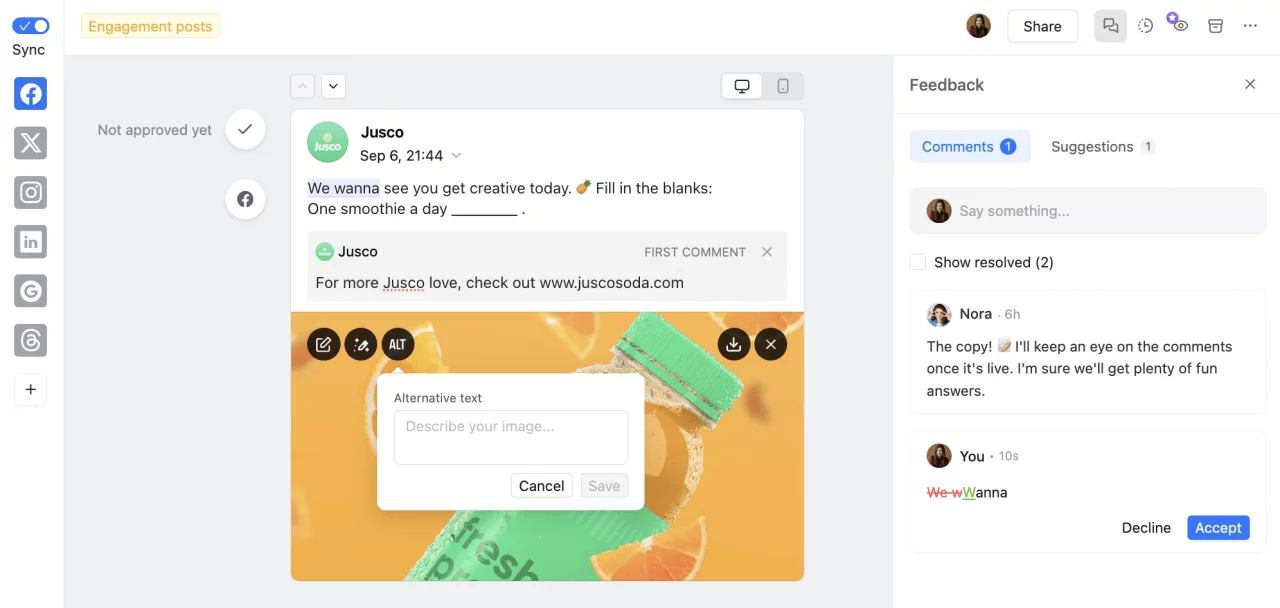Viewport: 1280px width, 608px height.
Task: Click the Accept button on the suggestion
Action: click(1218, 527)
